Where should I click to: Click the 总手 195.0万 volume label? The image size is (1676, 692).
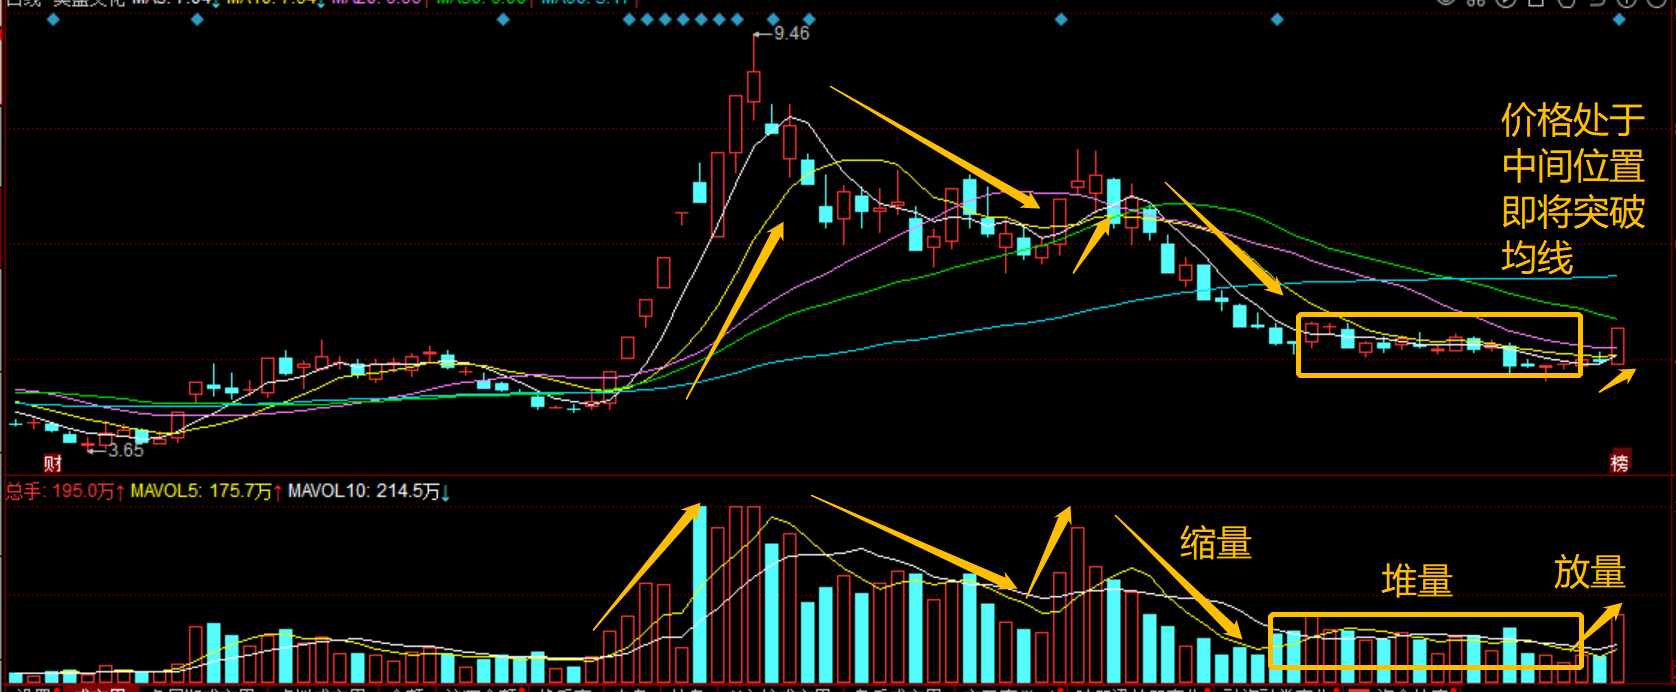point(65,491)
